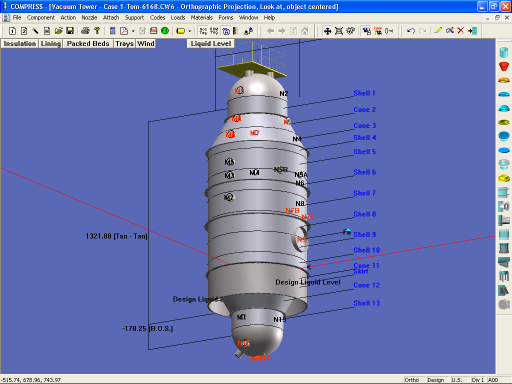Click the Trays button
Viewport: 512px width, 384px height.
pyautogui.click(x=124, y=44)
